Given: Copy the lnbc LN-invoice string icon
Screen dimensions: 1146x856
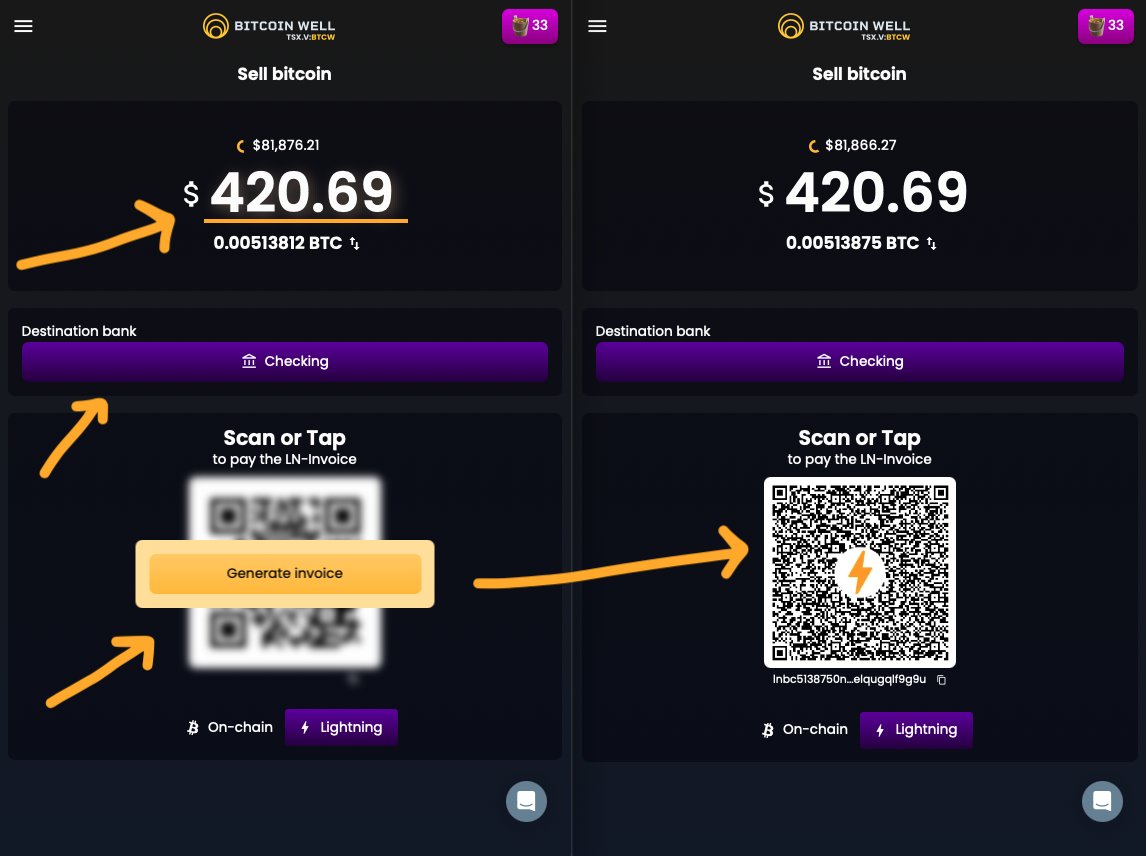Looking at the screenshot, I should pos(941,680).
